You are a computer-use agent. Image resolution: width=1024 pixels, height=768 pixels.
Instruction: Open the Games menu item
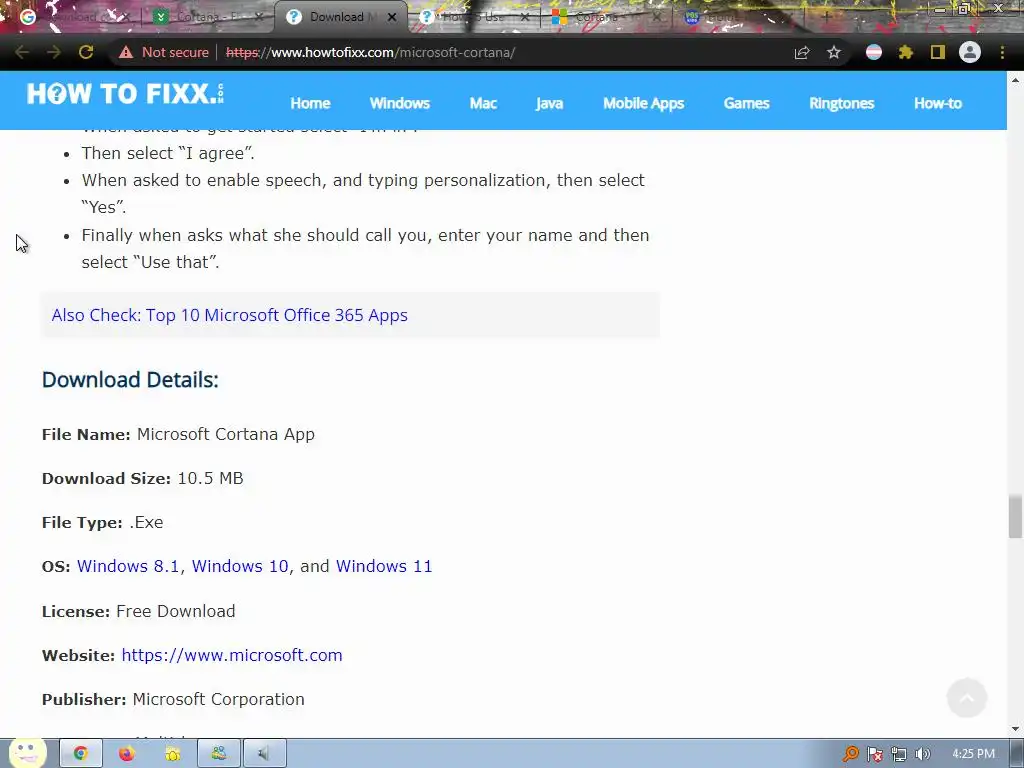(x=746, y=103)
